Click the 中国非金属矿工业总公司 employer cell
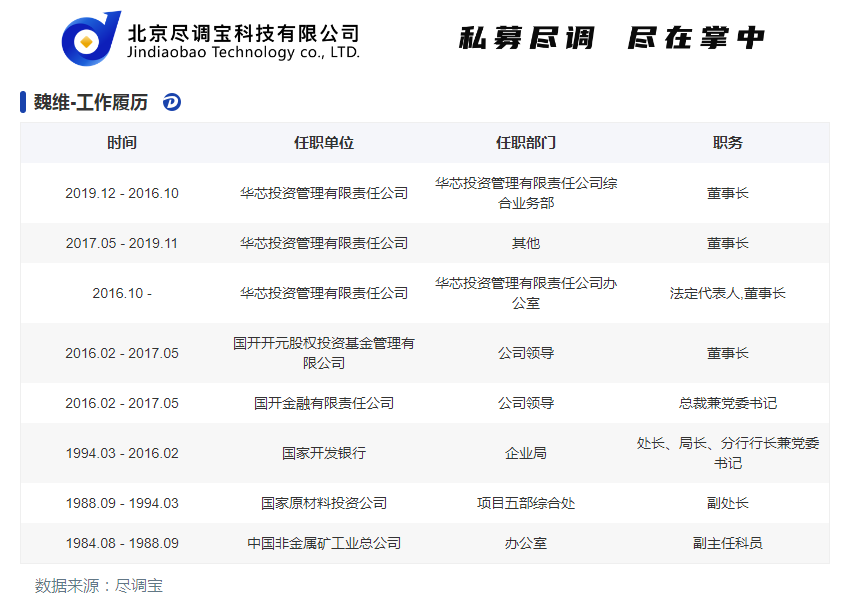850x605 pixels. [324, 543]
